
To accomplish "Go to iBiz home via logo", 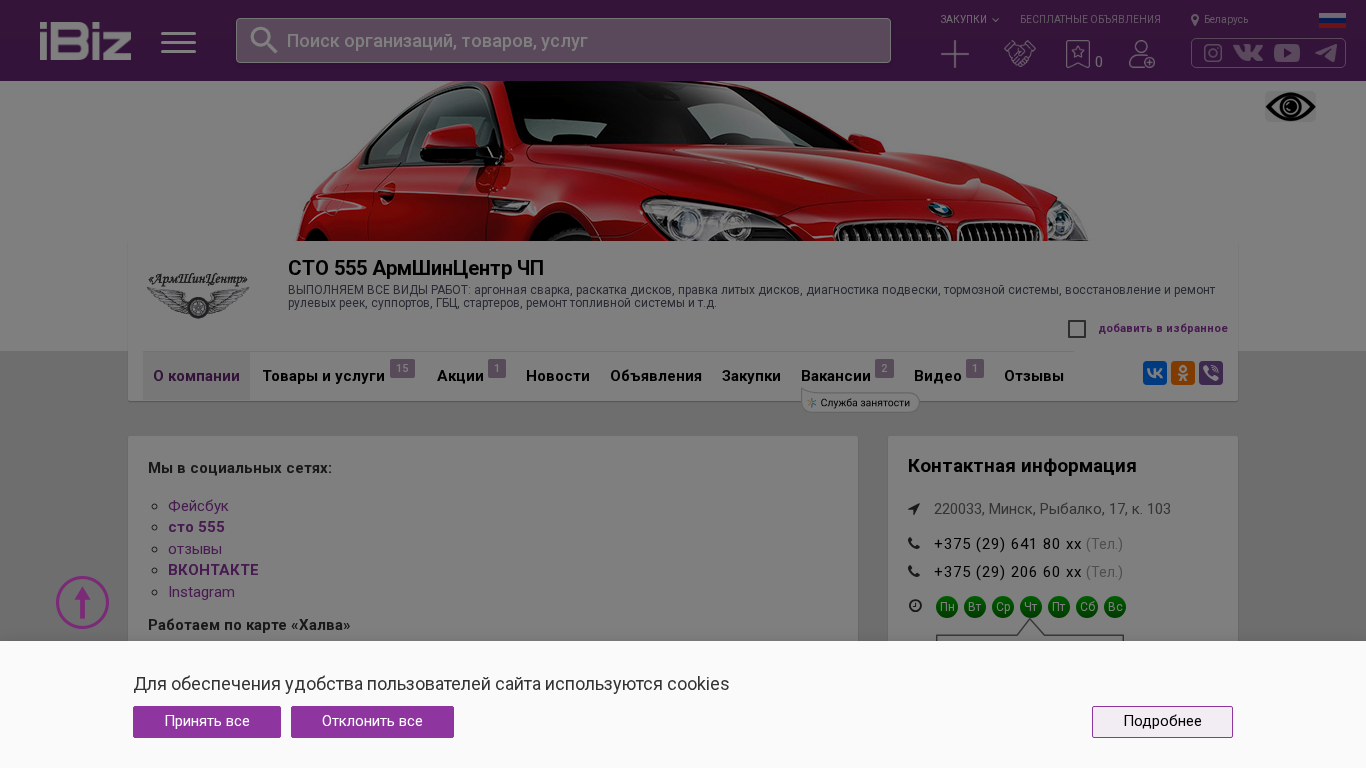I will 85,41.
